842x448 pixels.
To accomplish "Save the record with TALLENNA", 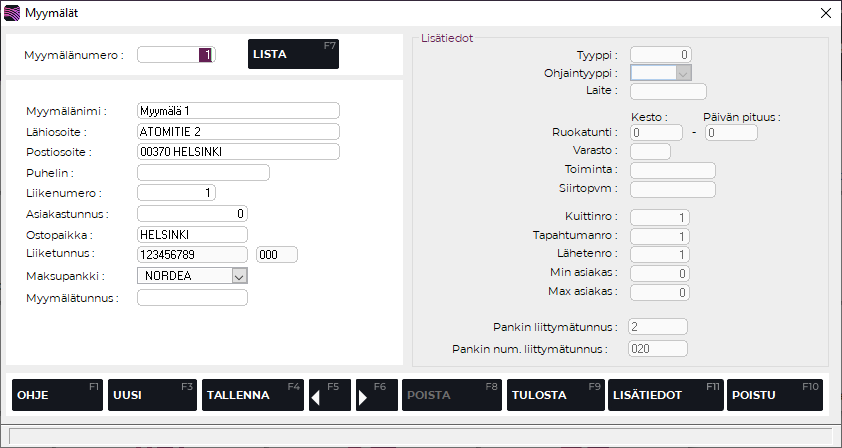I will click(x=252, y=395).
